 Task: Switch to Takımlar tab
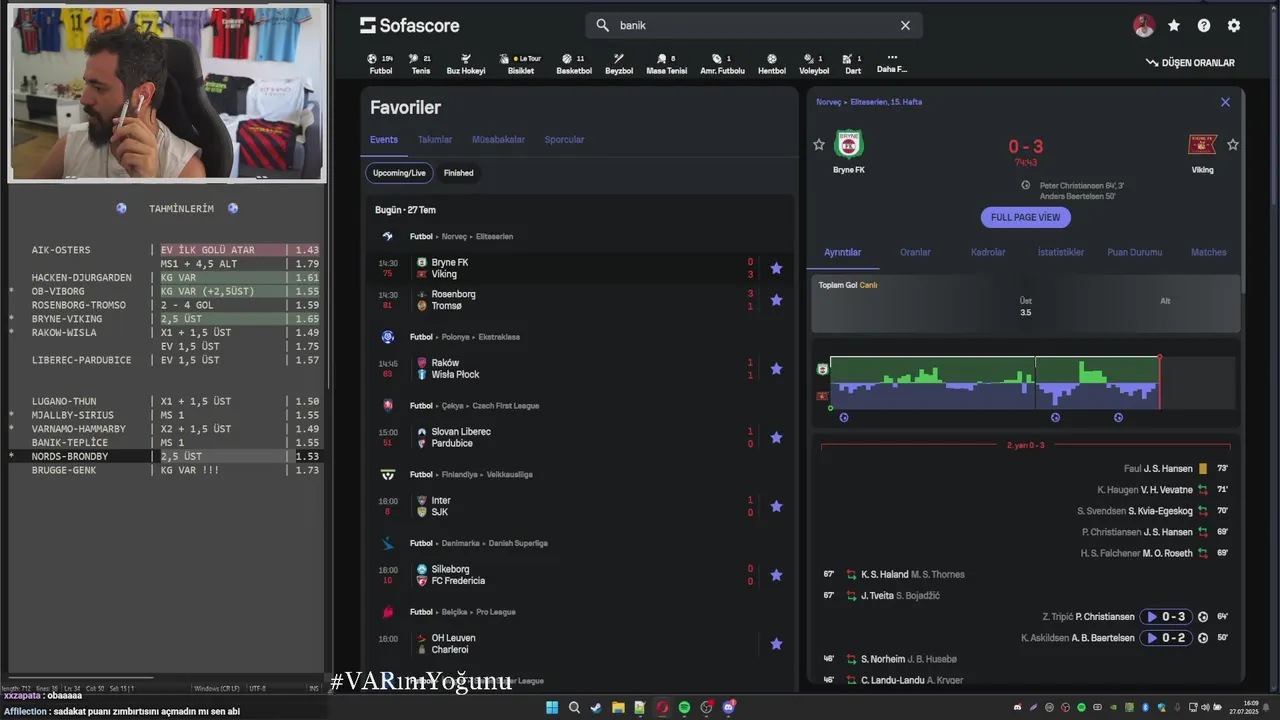coord(435,140)
